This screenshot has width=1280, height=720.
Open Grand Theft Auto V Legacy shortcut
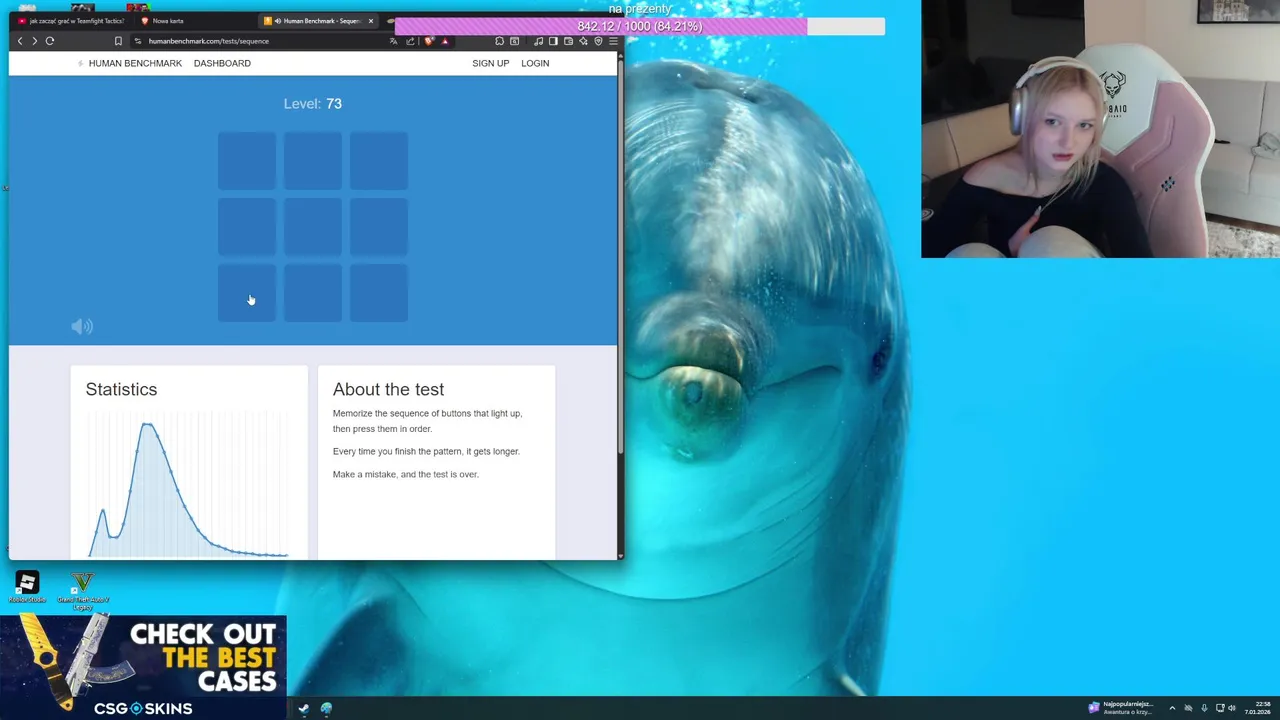pos(83,590)
